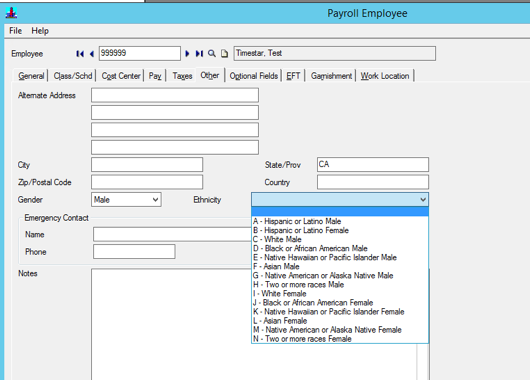Go to first employee record
The height and width of the screenshot is (380, 530).
[80, 54]
